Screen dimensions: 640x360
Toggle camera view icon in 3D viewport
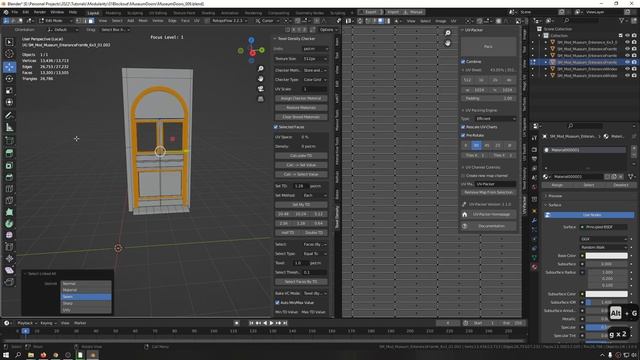(x=260, y=89)
